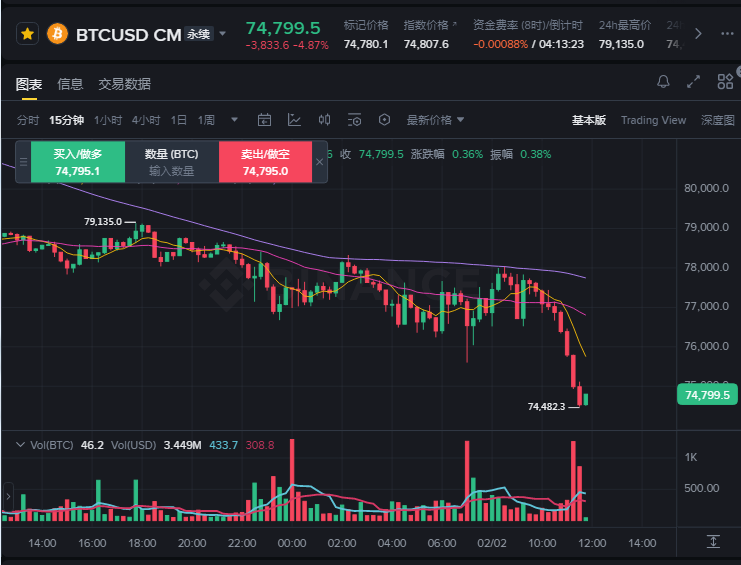Viewport: 741px width, 565px height.
Task: Click the auto-scale price axis icon
Action: (x=713, y=541)
